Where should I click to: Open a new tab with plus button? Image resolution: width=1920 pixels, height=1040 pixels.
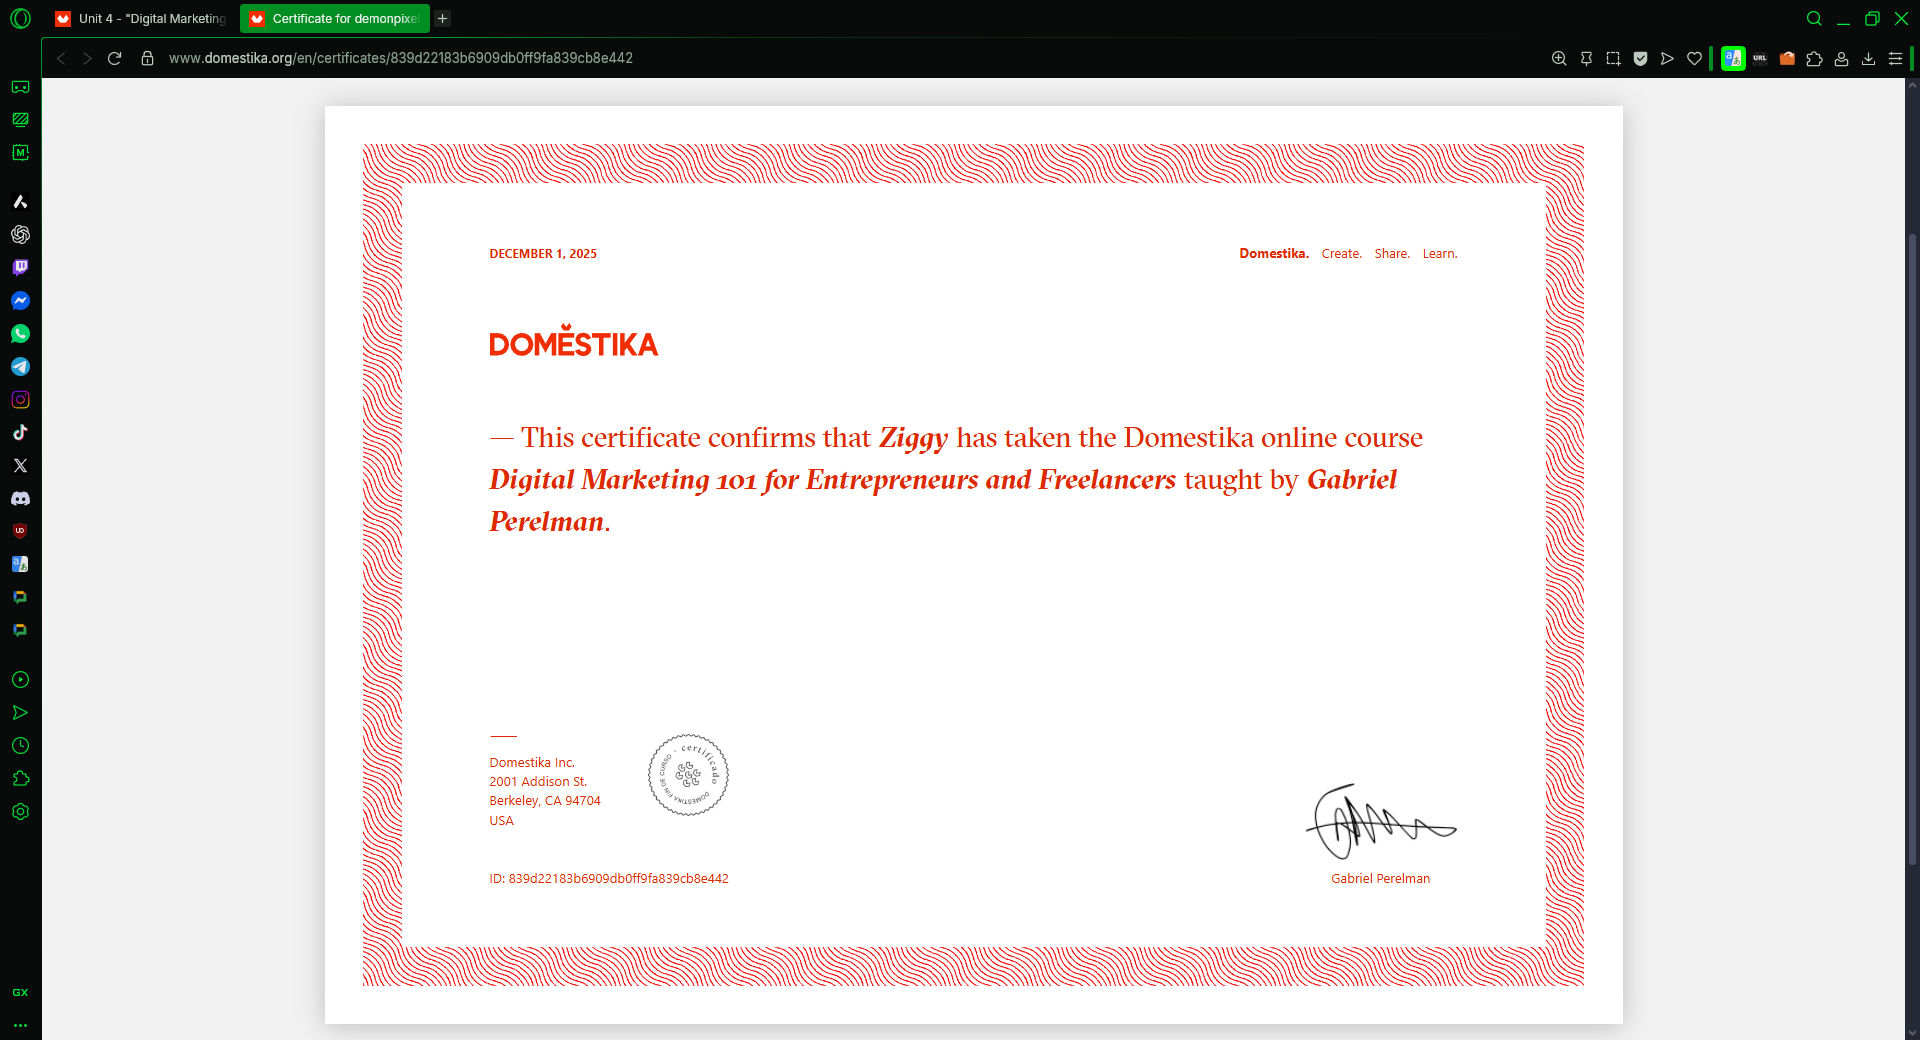[x=443, y=19]
